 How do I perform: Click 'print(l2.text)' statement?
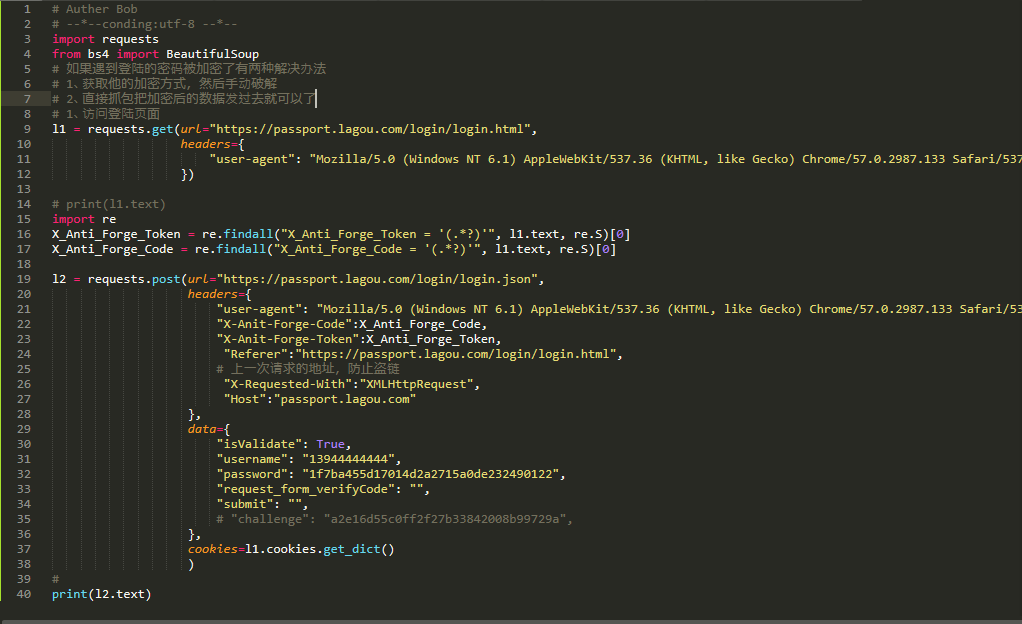pos(102,594)
